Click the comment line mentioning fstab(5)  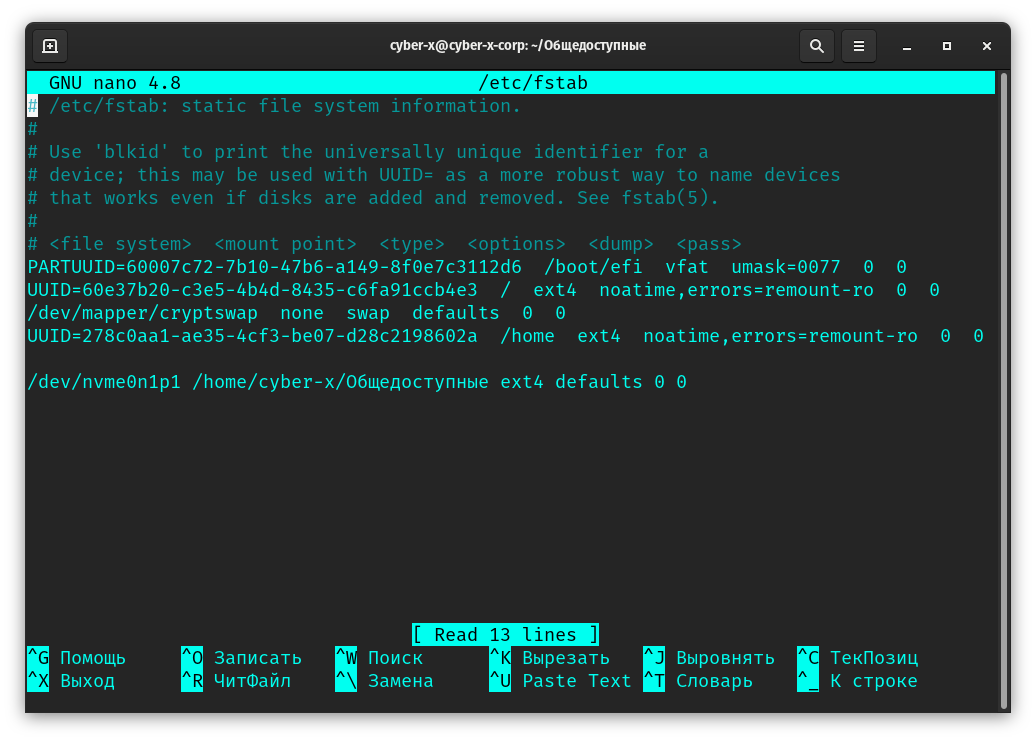coord(373,198)
